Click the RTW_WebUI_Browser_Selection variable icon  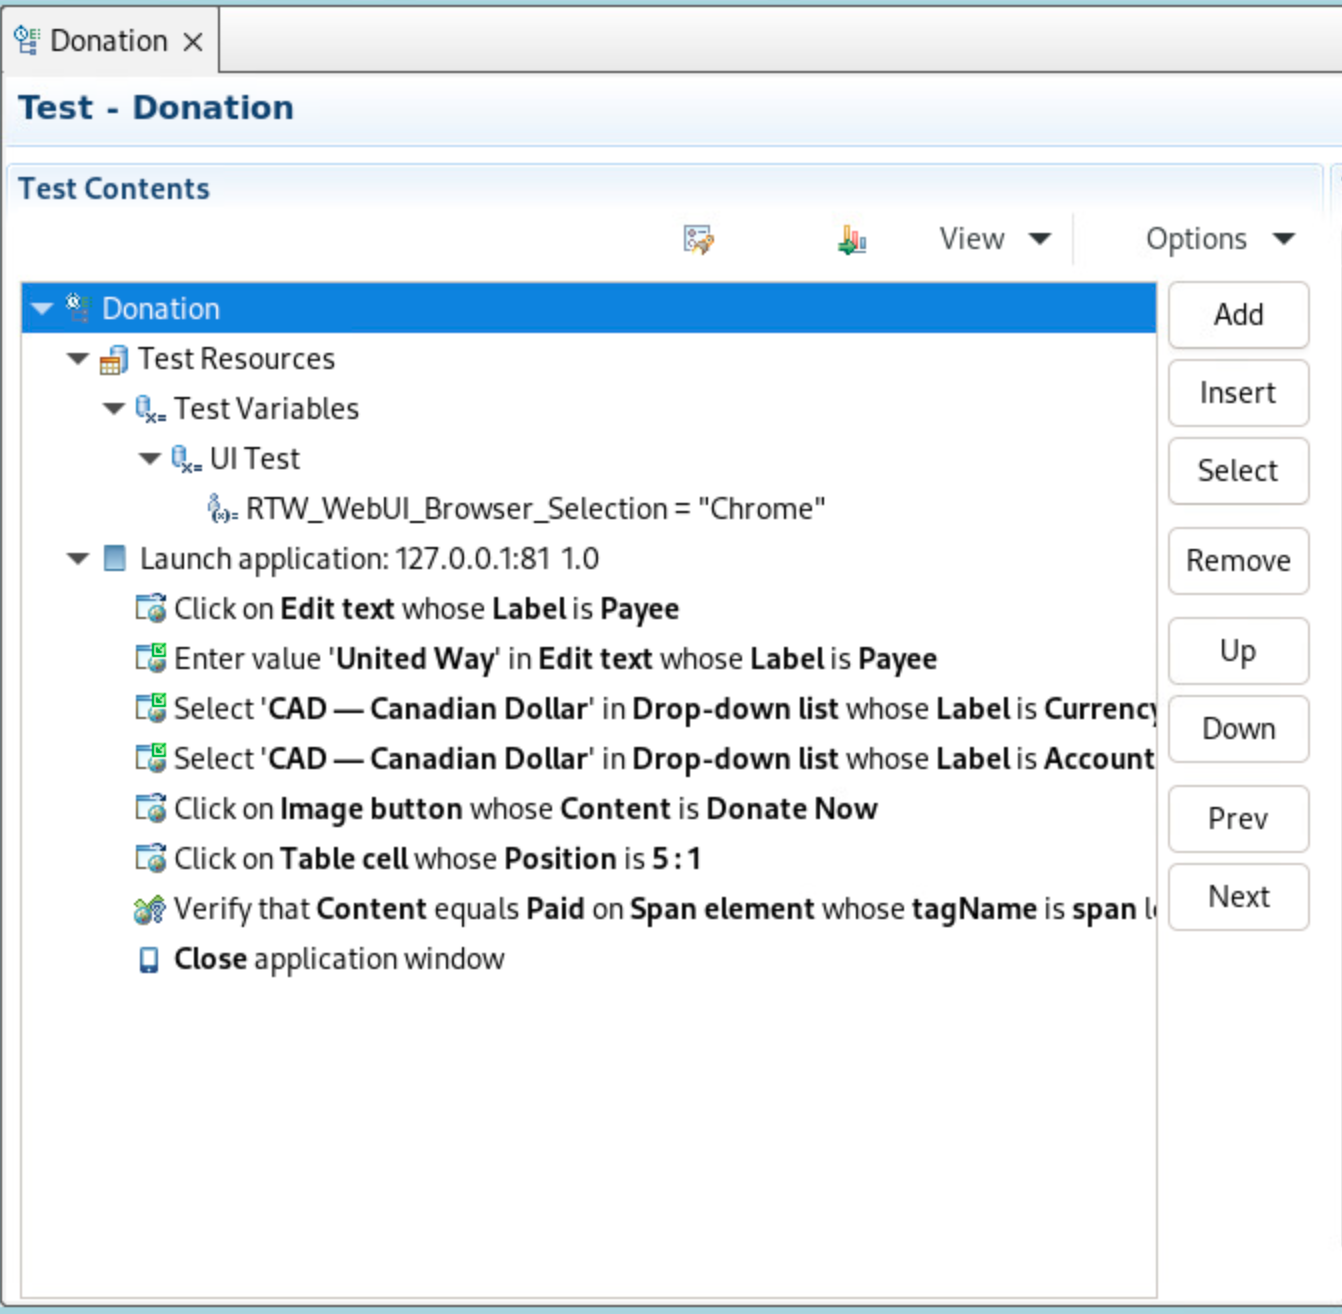pos(222,509)
